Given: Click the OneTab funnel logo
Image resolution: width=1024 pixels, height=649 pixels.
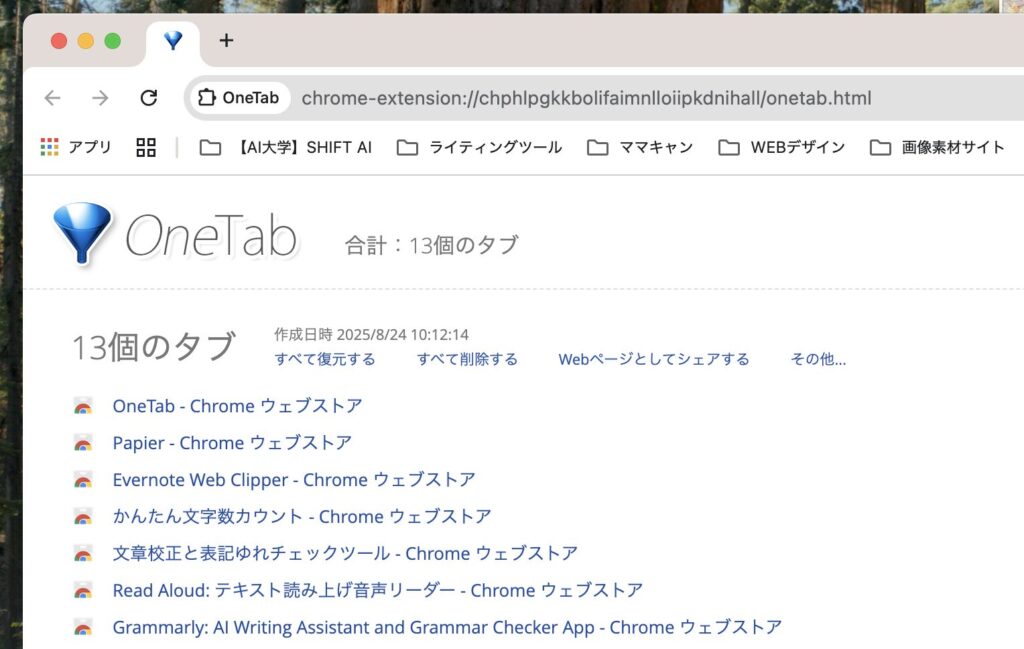Looking at the screenshot, I should (82, 234).
